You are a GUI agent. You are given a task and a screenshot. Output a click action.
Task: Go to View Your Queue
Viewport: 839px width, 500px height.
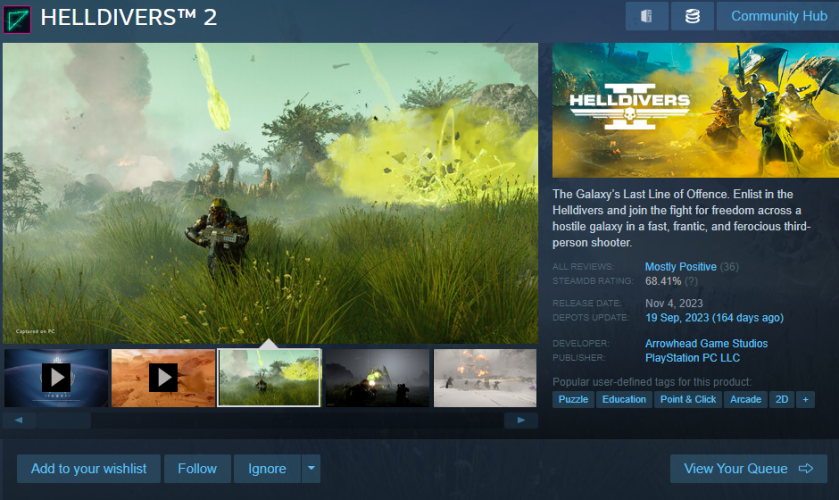pyautogui.click(x=748, y=468)
